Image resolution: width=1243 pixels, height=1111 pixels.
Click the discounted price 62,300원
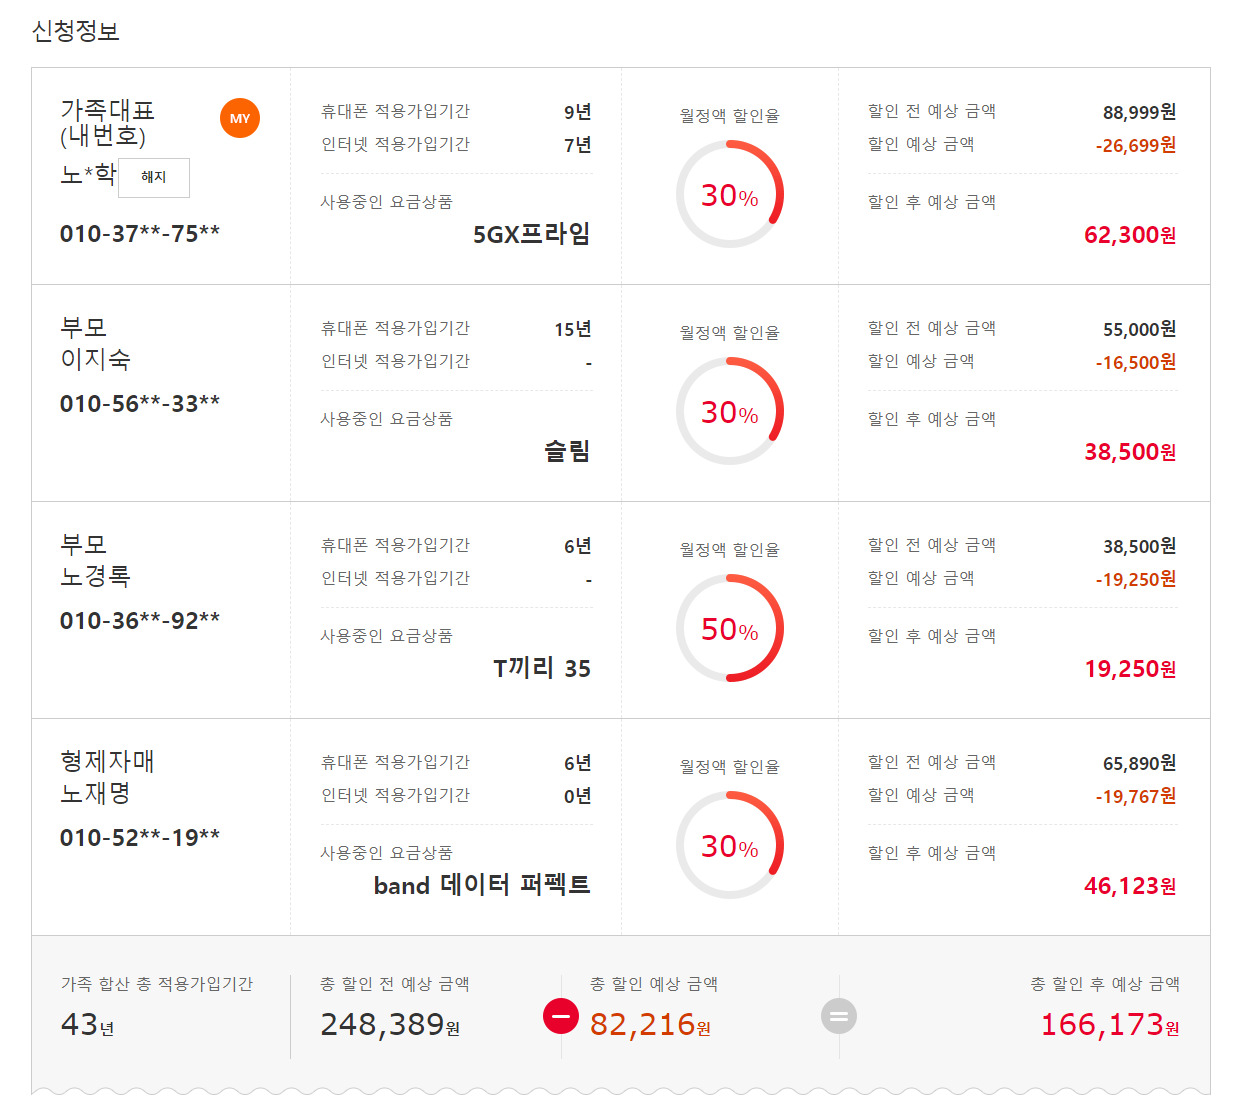[x=1130, y=235]
